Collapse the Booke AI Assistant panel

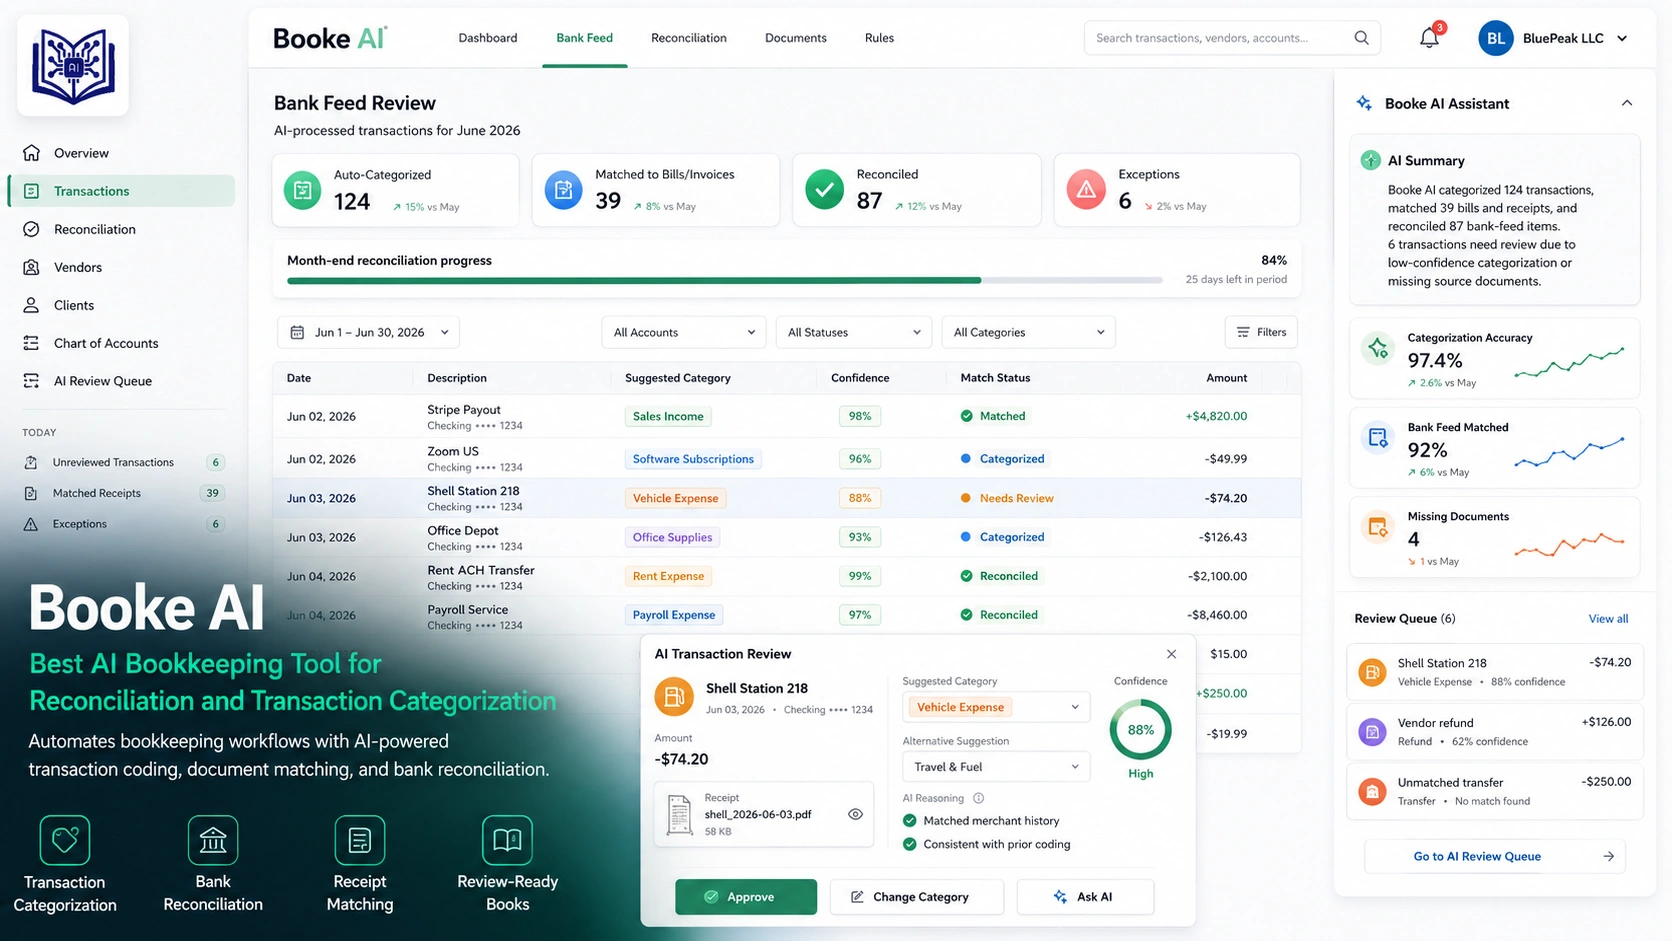point(1627,103)
